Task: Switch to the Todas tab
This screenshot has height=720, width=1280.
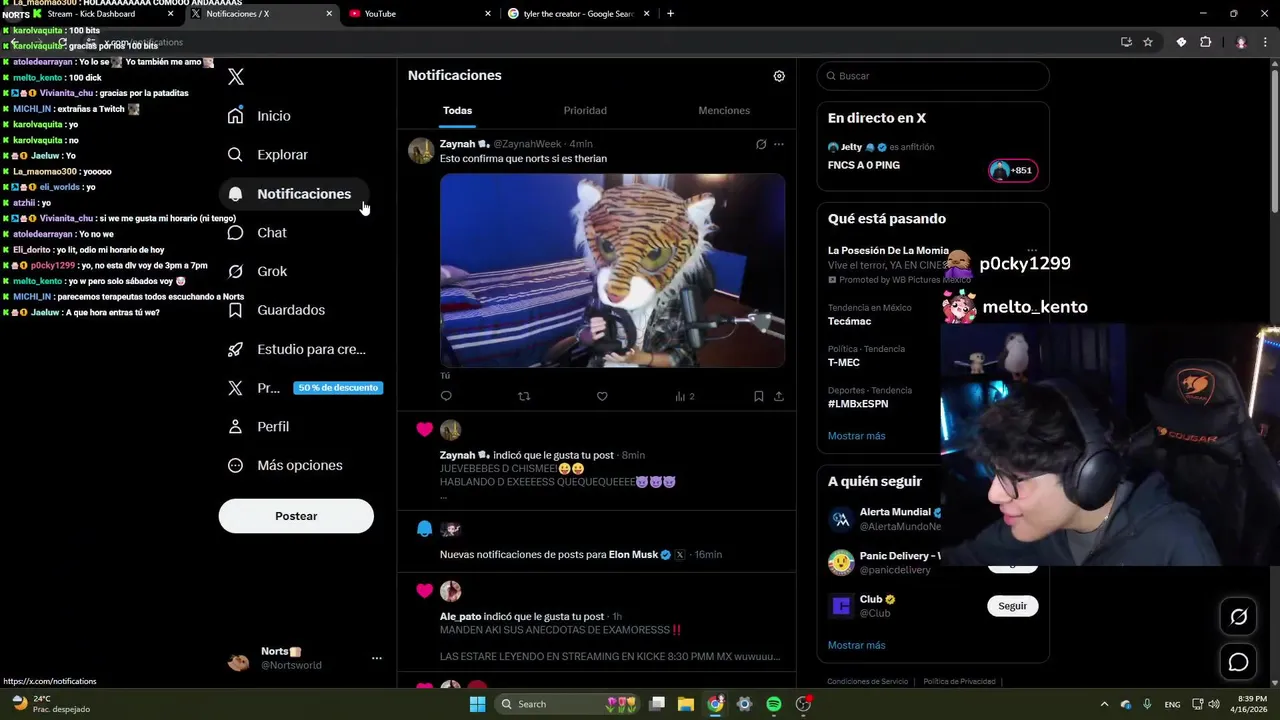Action: click(457, 111)
